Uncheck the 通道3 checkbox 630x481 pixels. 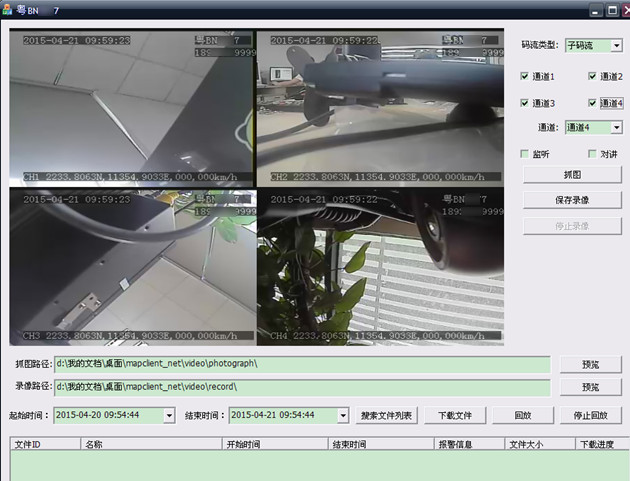526,103
